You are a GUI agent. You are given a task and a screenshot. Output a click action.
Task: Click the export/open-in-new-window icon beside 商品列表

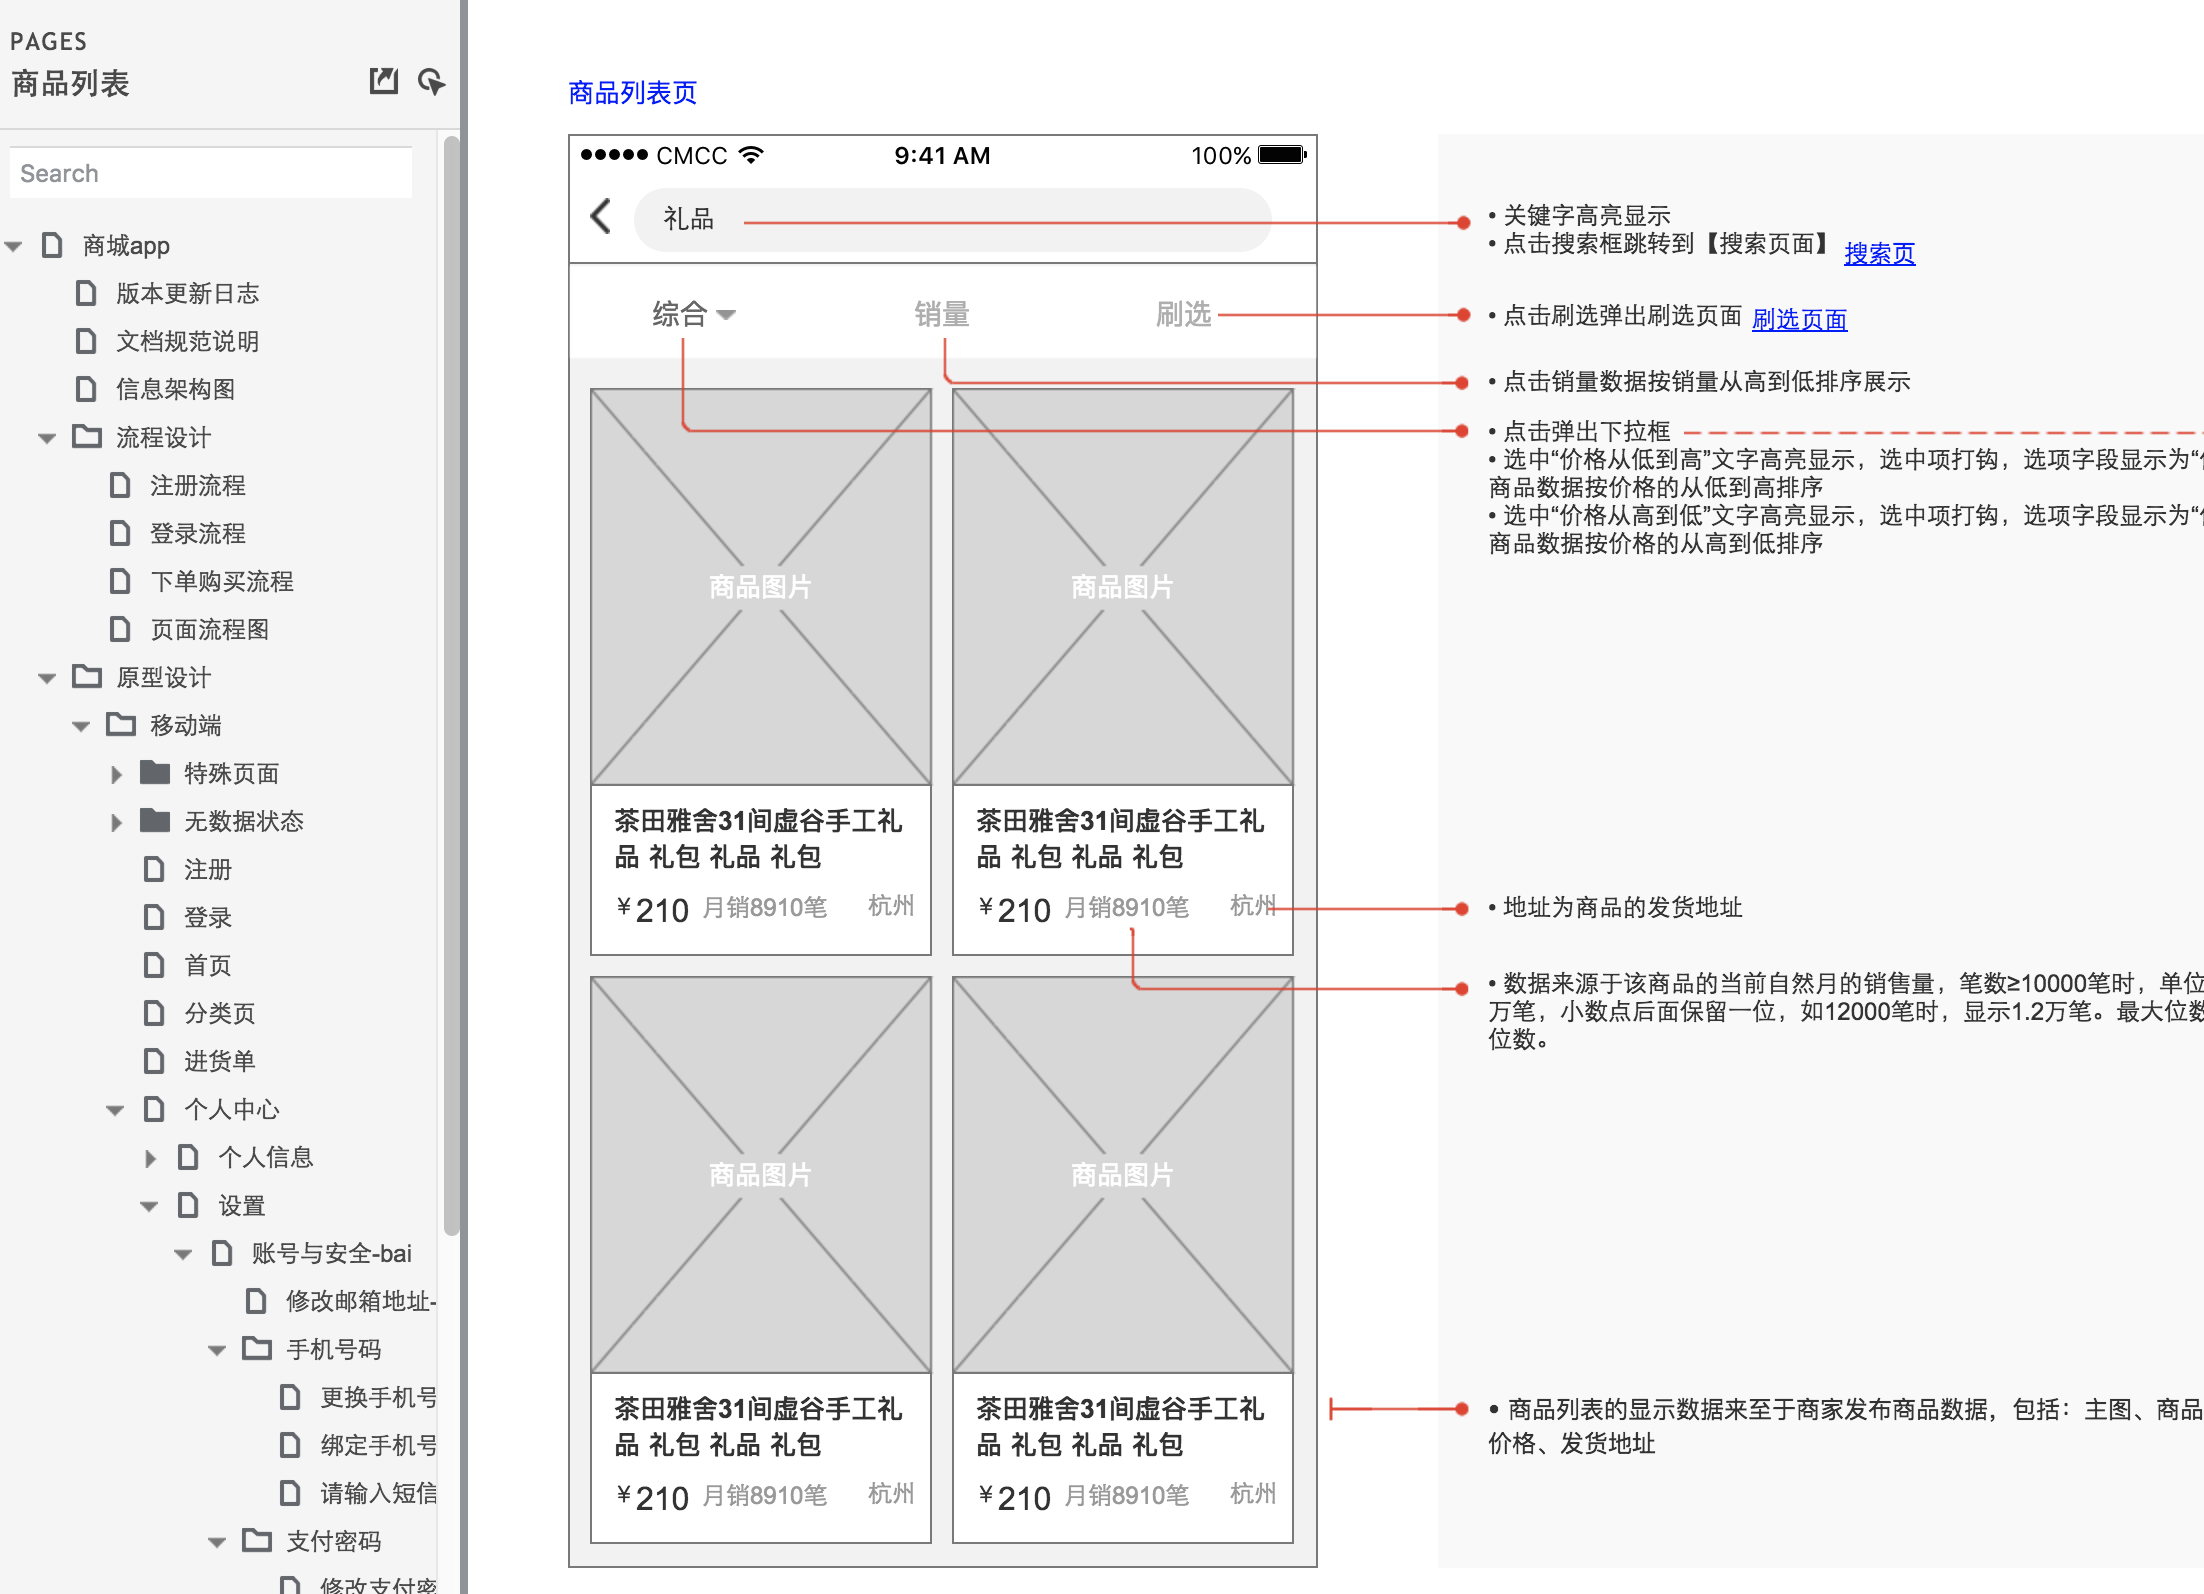coord(384,81)
